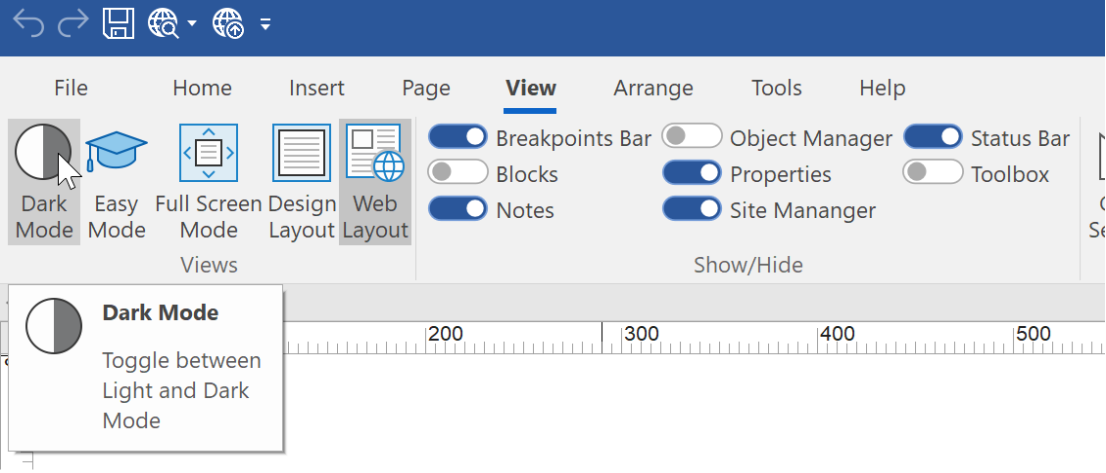The image size is (1106, 473).
Task: Click the Redo arrow in title bar
Action: (73, 25)
